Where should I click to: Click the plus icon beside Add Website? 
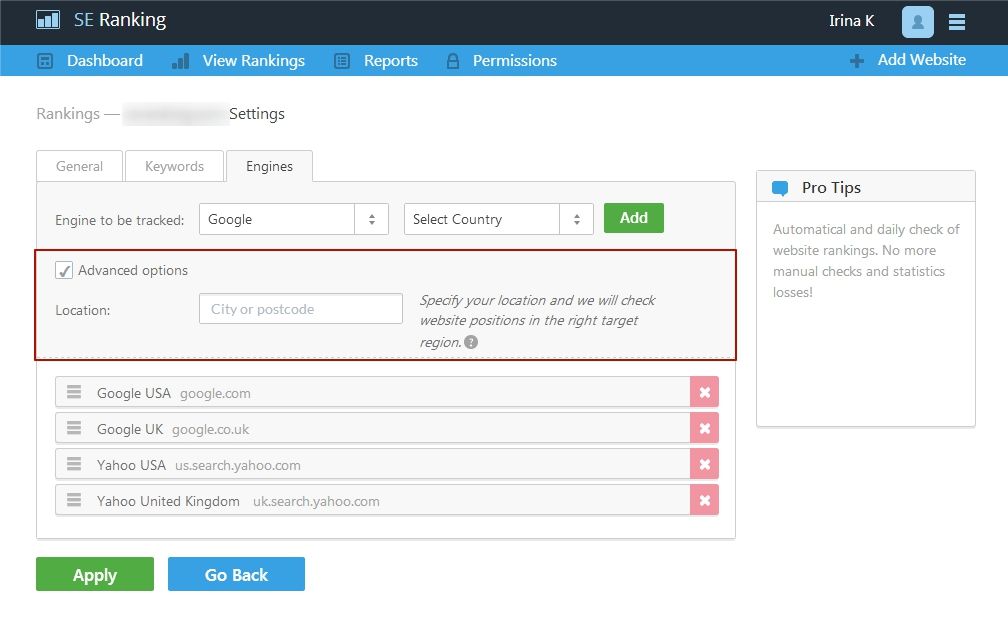tap(856, 61)
